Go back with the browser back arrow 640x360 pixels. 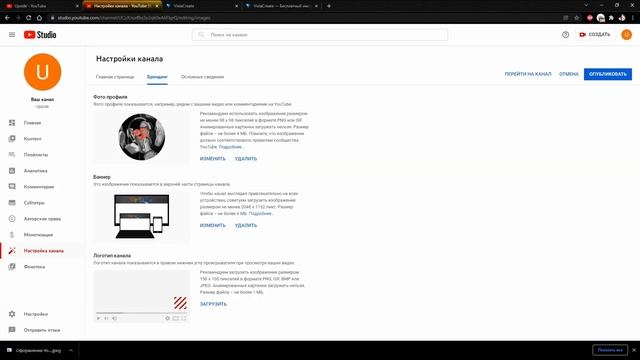pos(7,18)
